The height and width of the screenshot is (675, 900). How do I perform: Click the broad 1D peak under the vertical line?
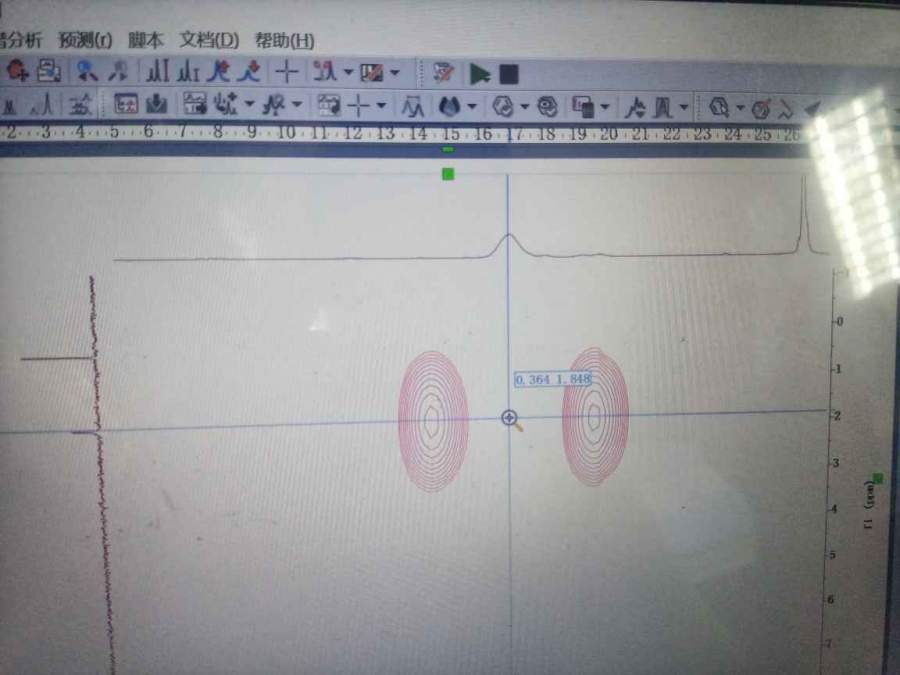pos(509,245)
